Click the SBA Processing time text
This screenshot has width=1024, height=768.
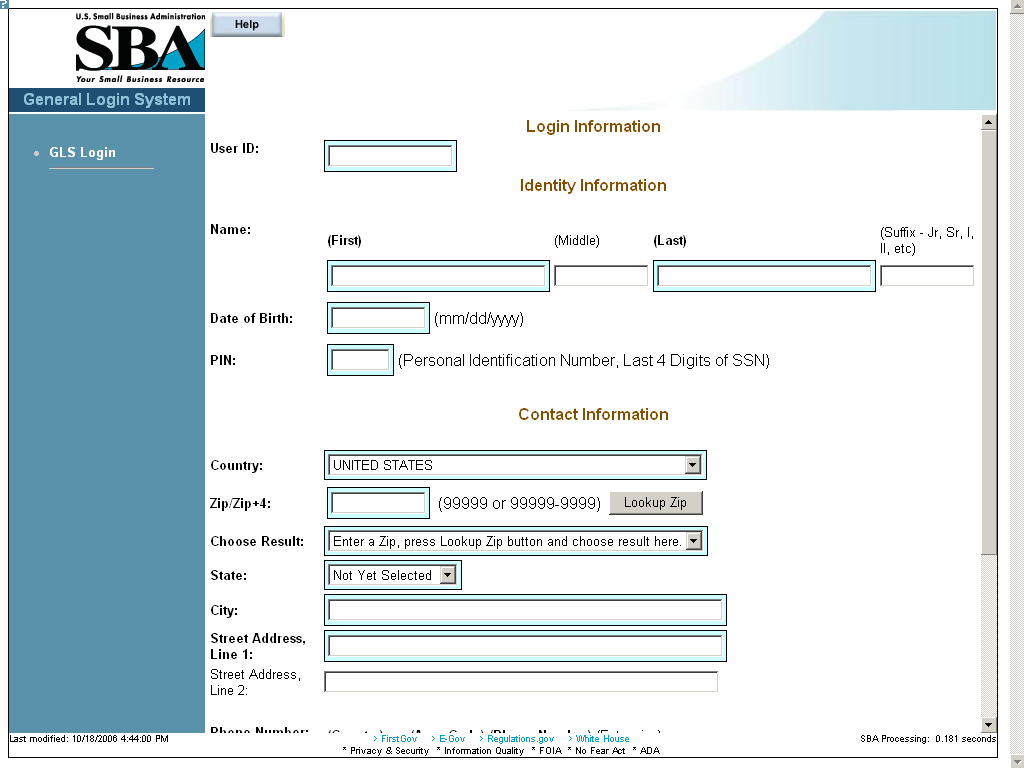(928, 739)
